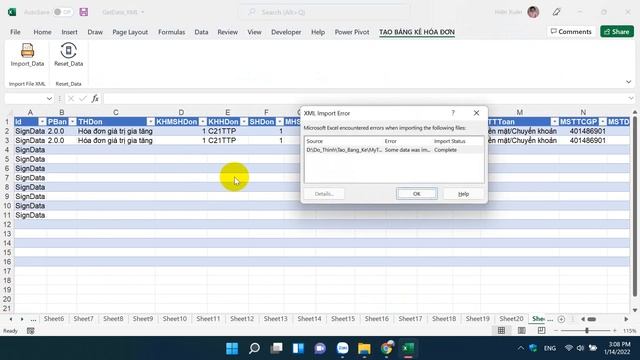Open the Windows Start menu
The image size is (640, 360).
pos(232,348)
